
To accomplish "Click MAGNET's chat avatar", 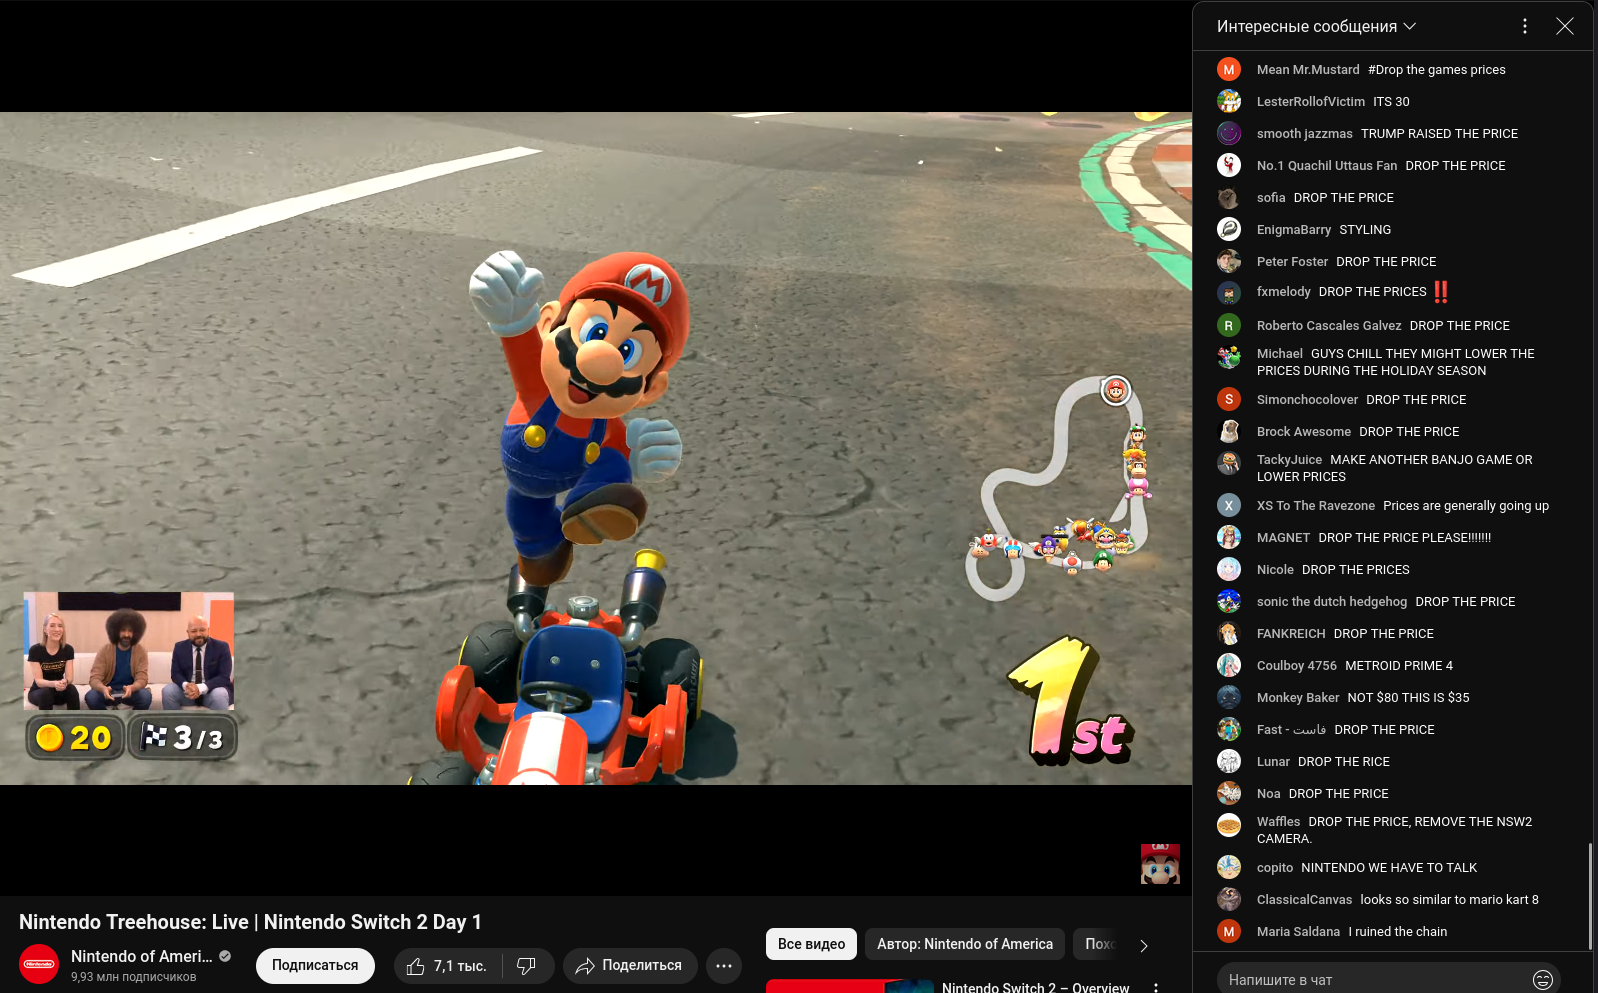I will pyautogui.click(x=1229, y=537).
